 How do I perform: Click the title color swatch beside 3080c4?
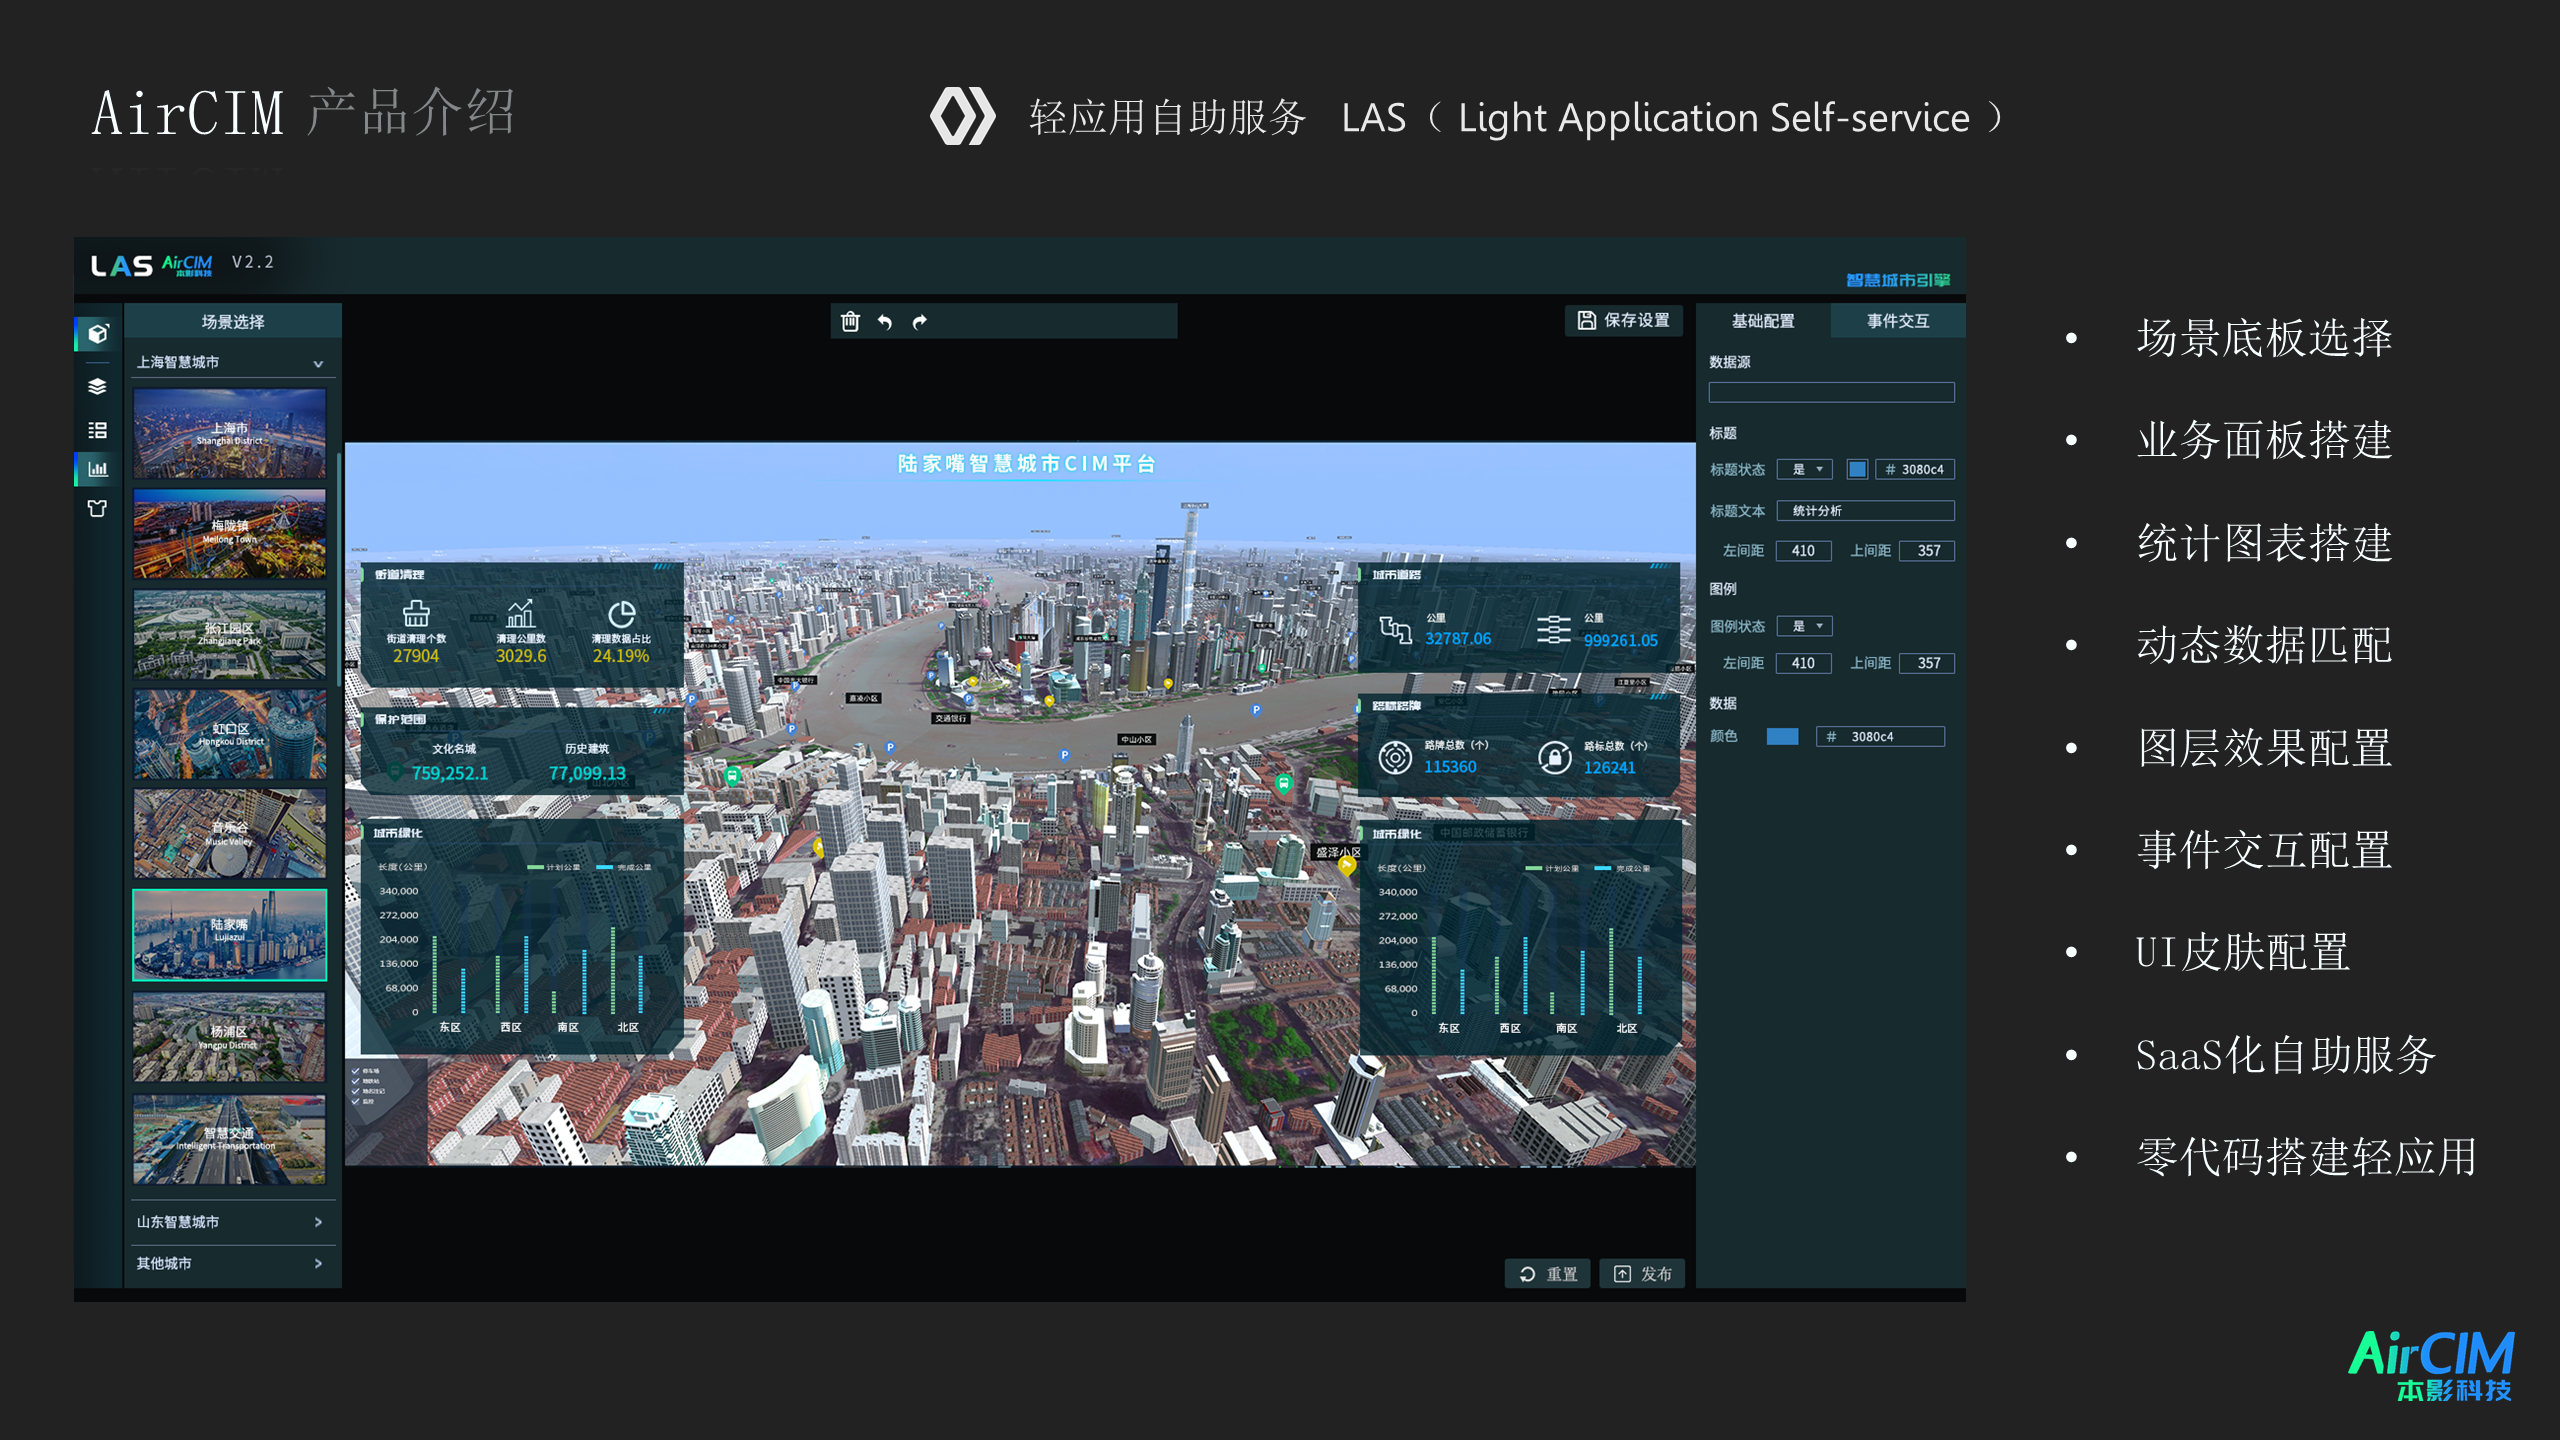[x=1857, y=469]
